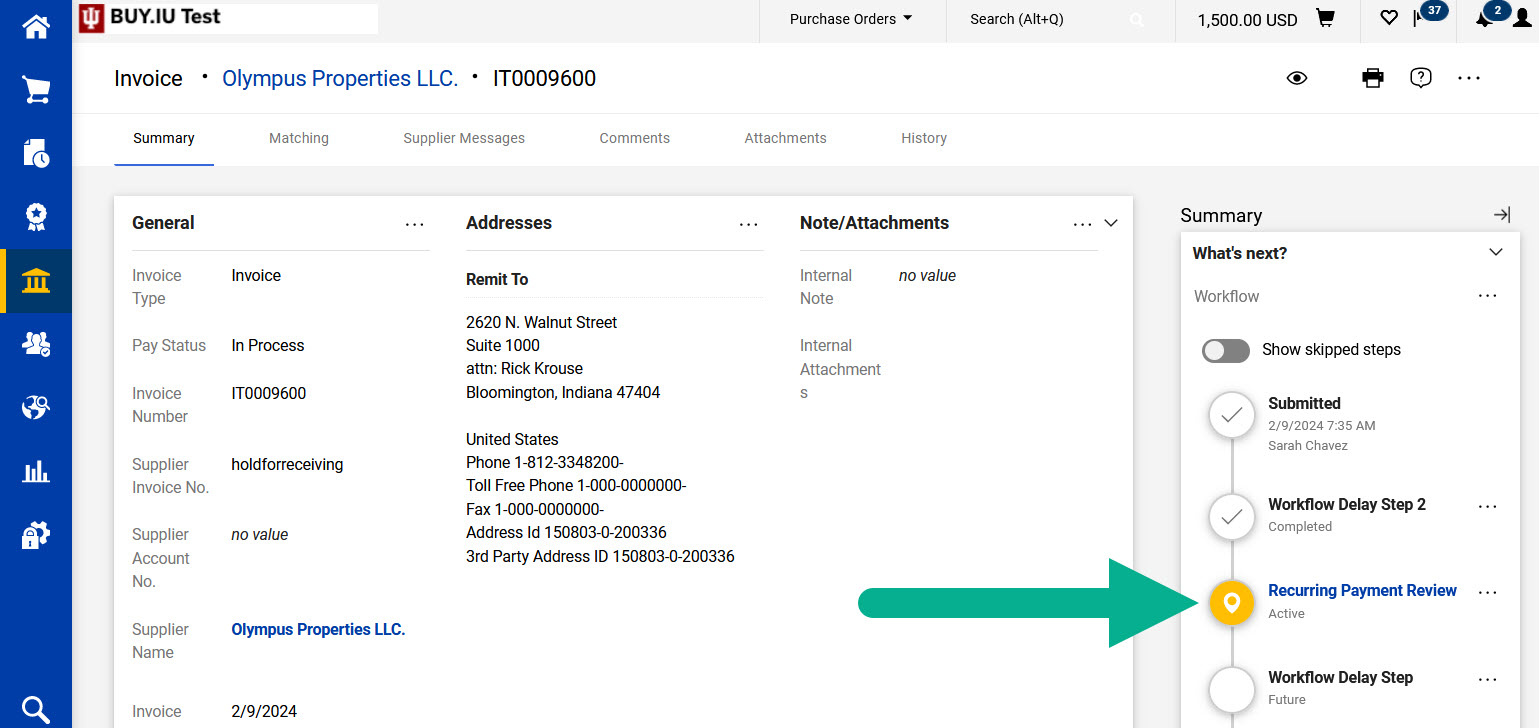Switch to the Matching tab

click(x=299, y=139)
